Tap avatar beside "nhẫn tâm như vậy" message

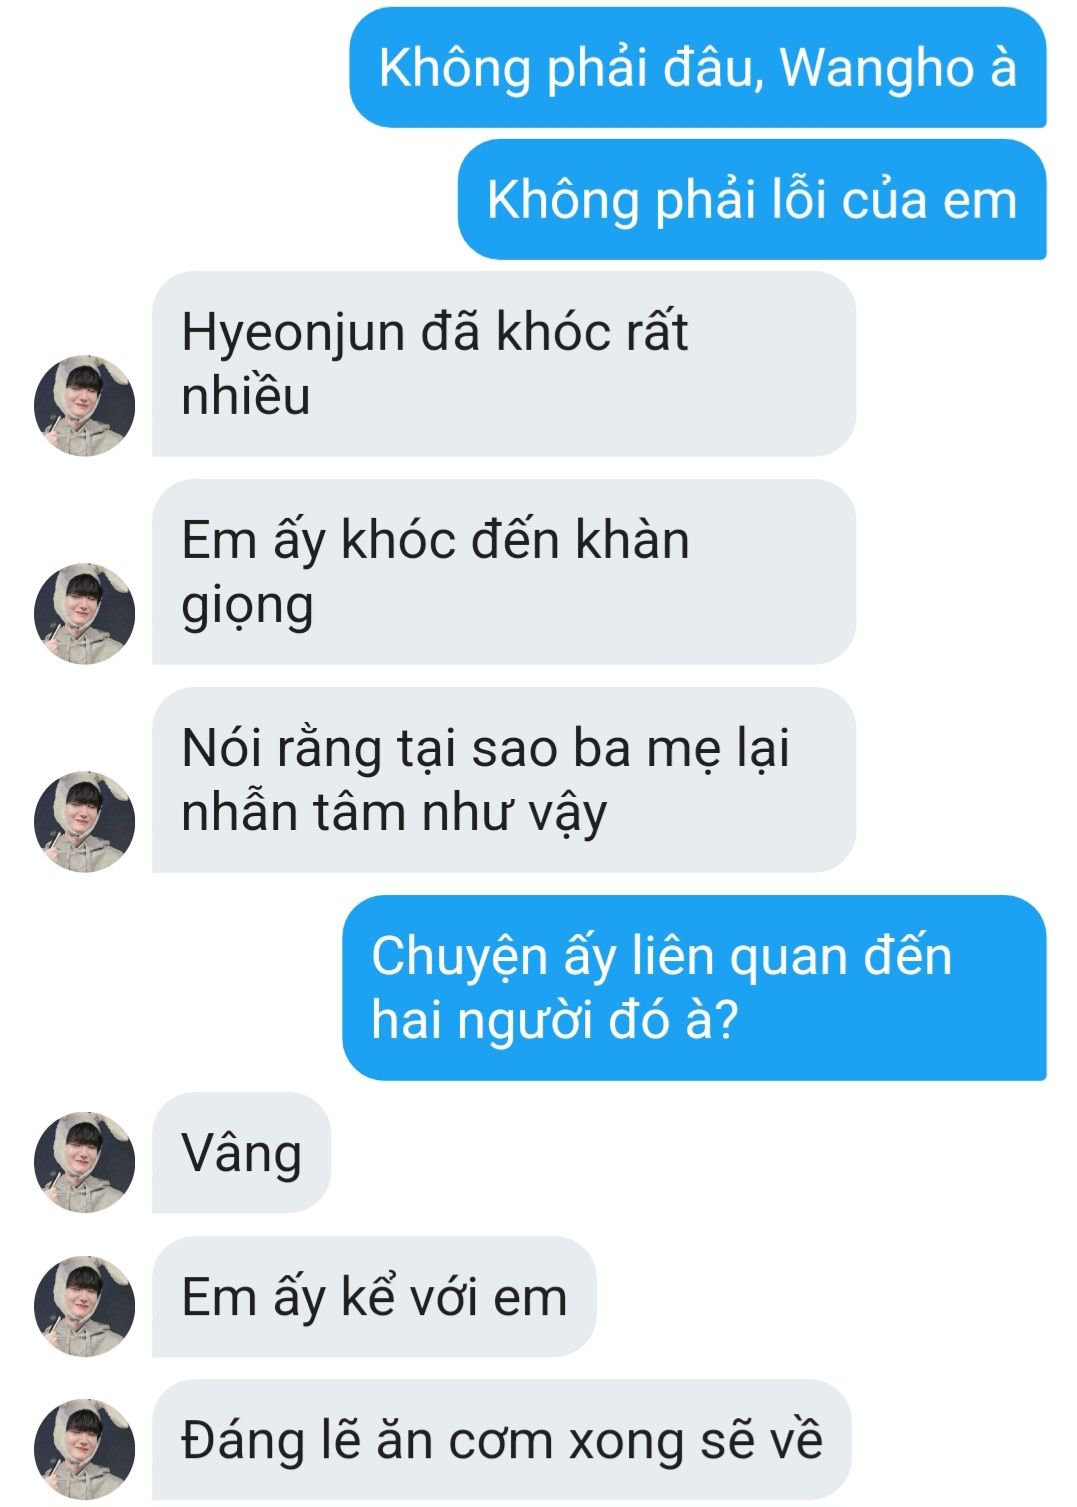[x=84, y=821]
